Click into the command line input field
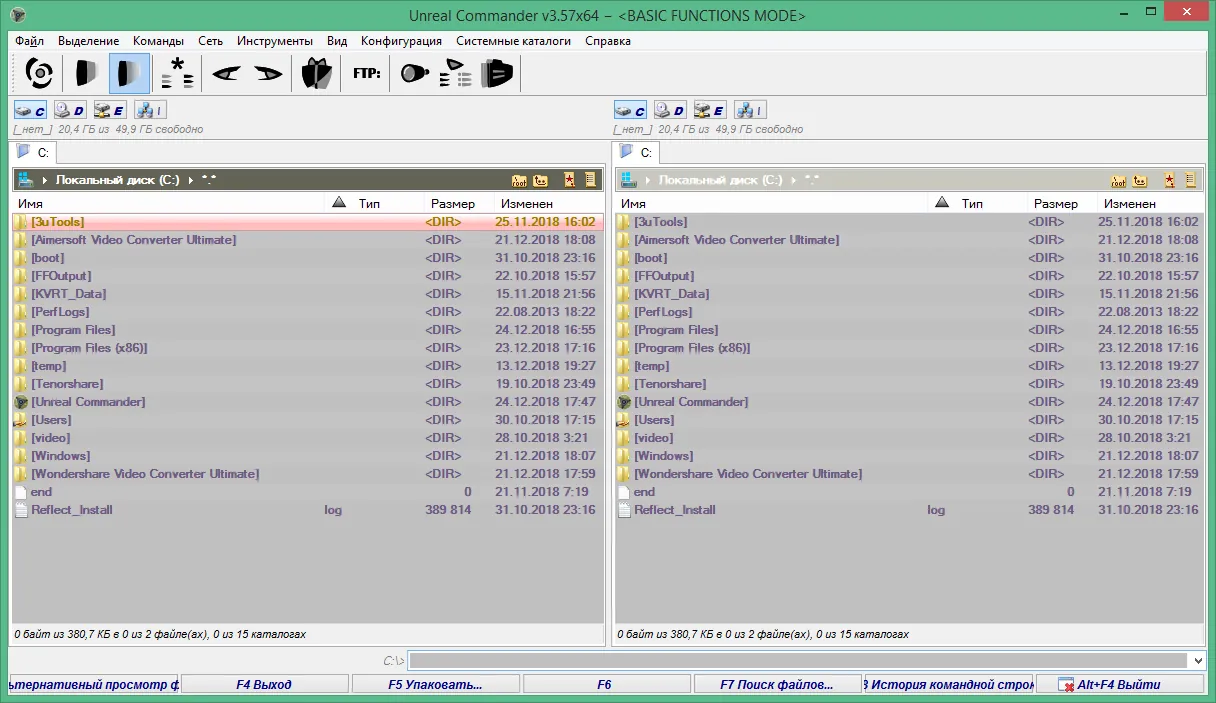The image size is (1216, 703). click(x=799, y=660)
